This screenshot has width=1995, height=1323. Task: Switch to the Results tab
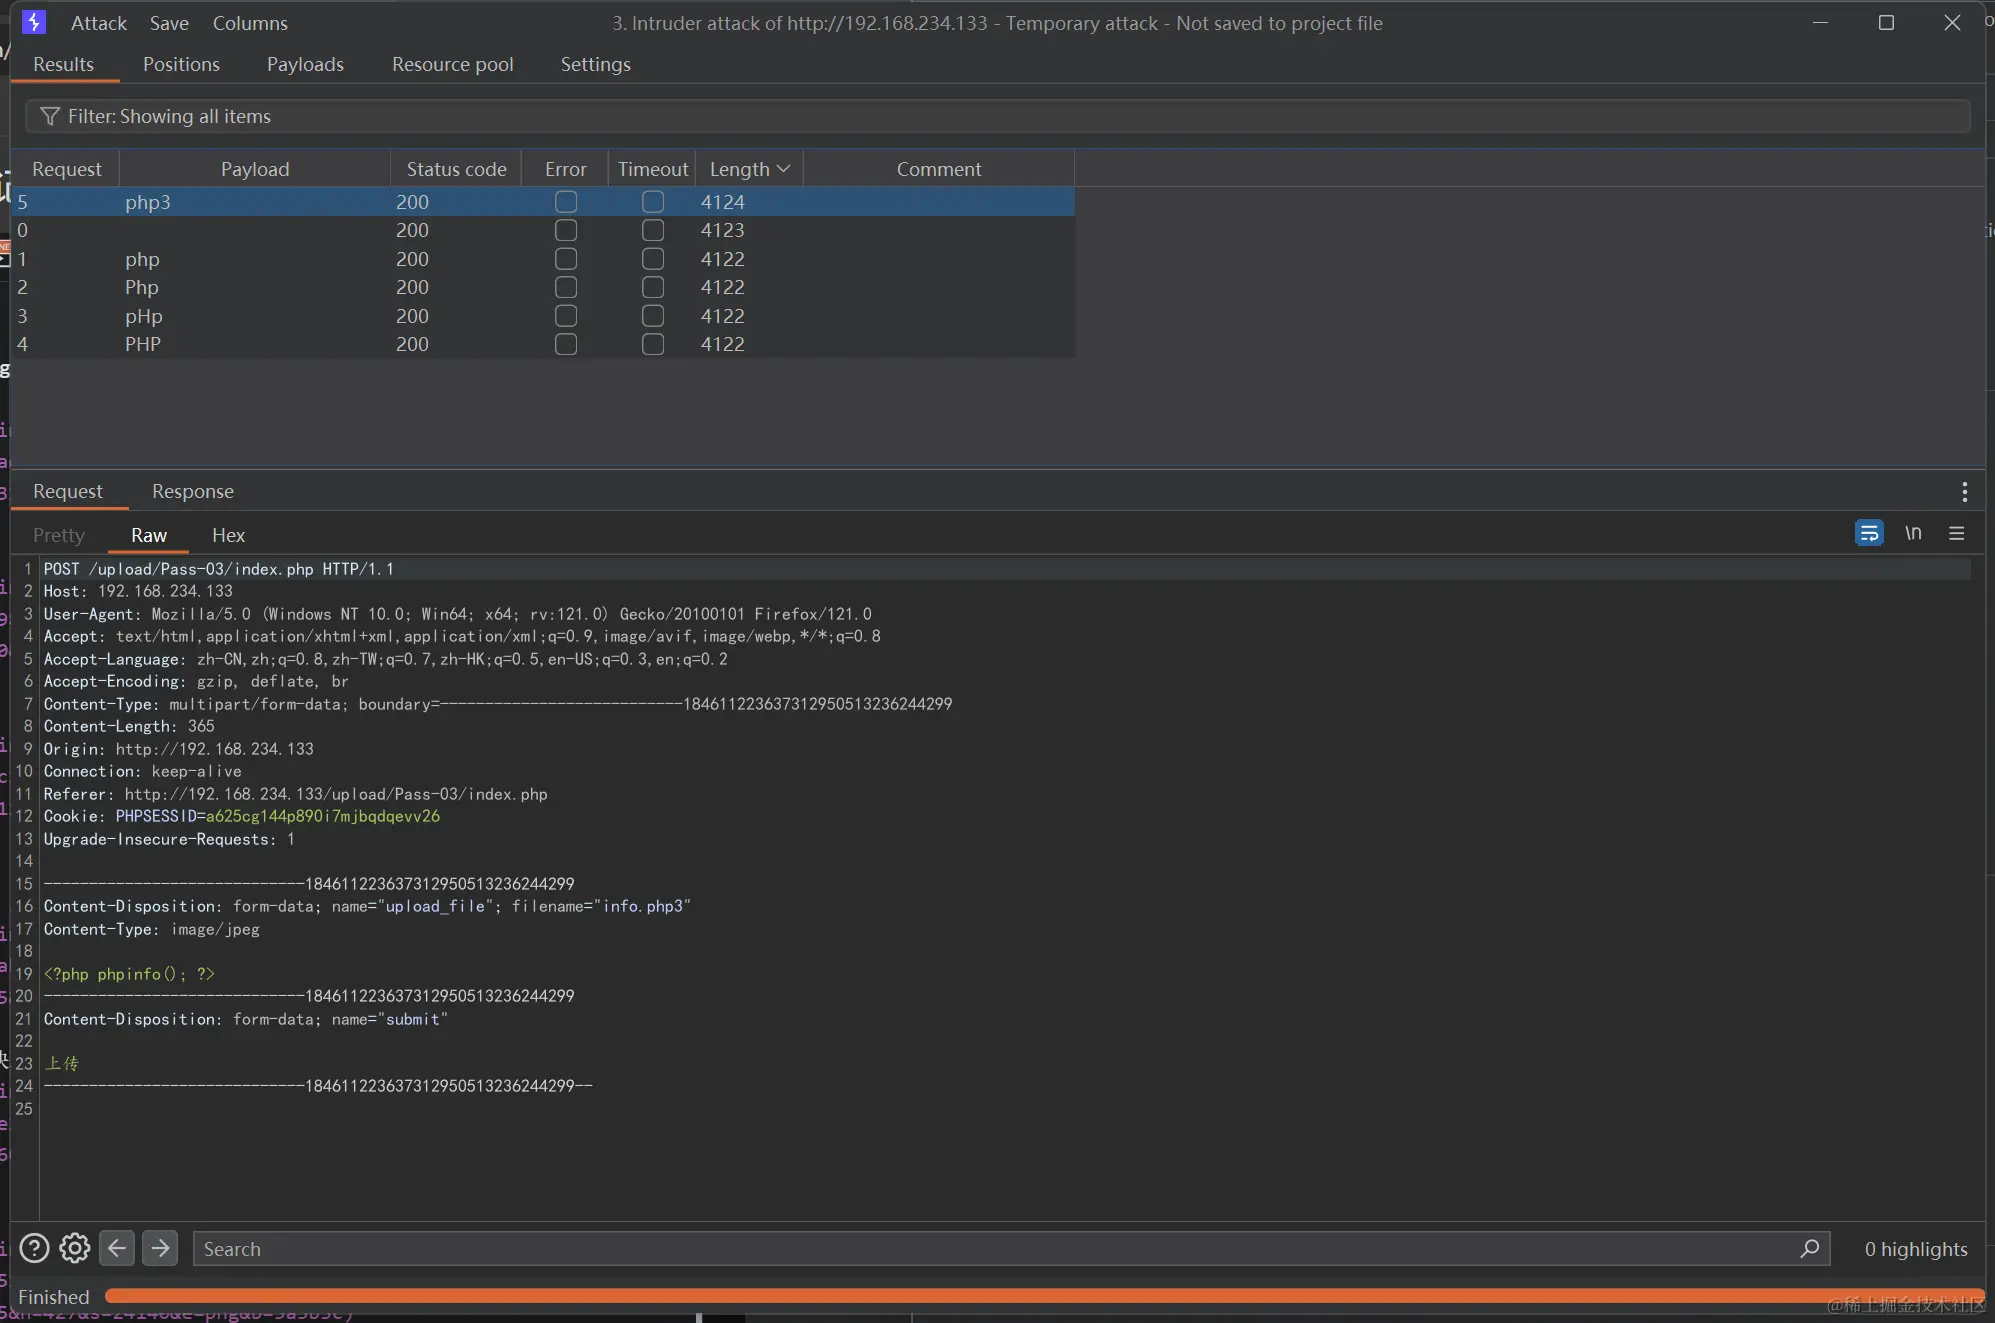click(63, 64)
